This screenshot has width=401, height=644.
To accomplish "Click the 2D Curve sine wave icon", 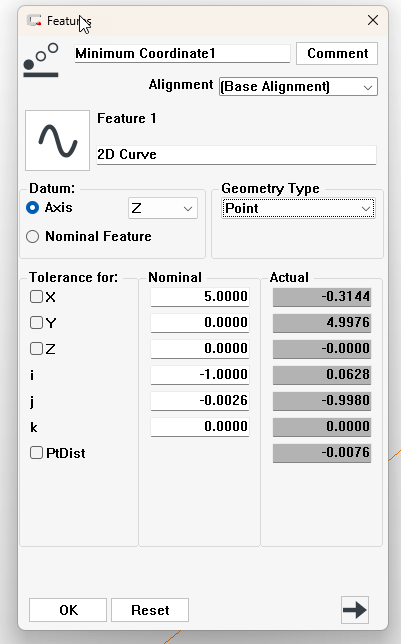I will point(58,140).
